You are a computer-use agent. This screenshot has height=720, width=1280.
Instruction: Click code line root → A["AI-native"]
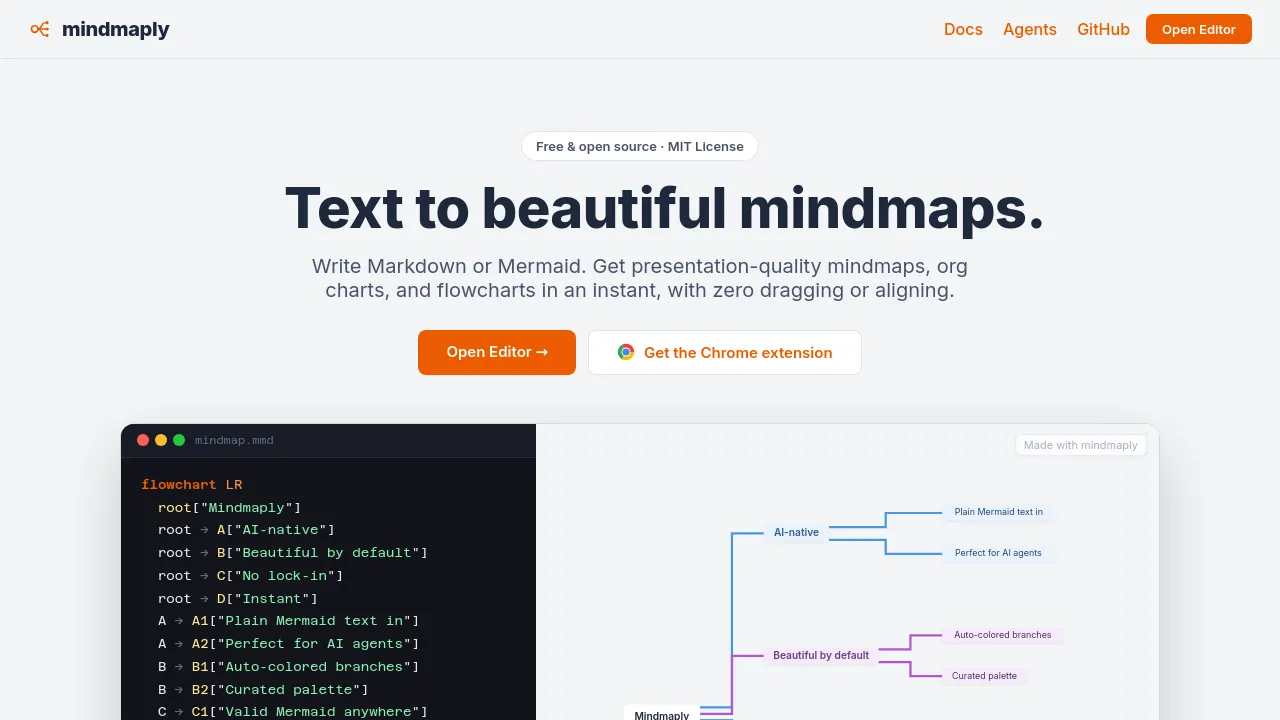tap(246, 530)
